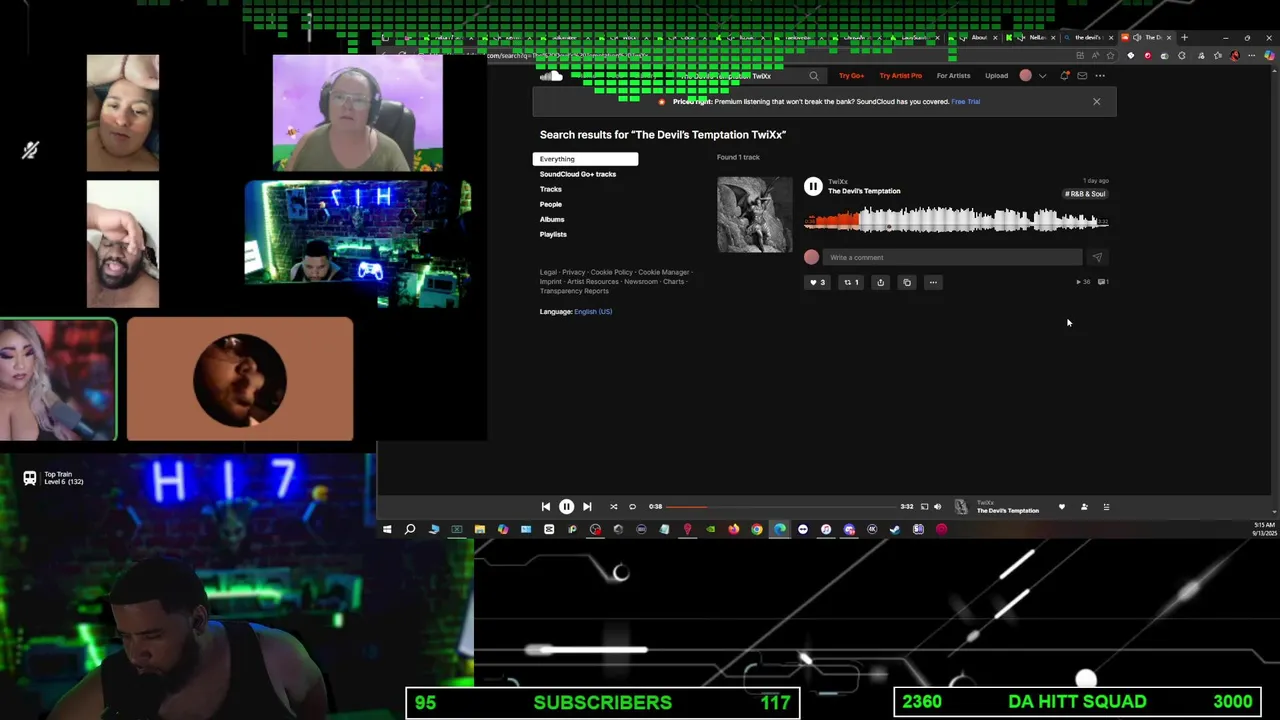Open the next-up queue icon
Image resolution: width=1280 pixels, height=720 pixels.
[1106, 507]
